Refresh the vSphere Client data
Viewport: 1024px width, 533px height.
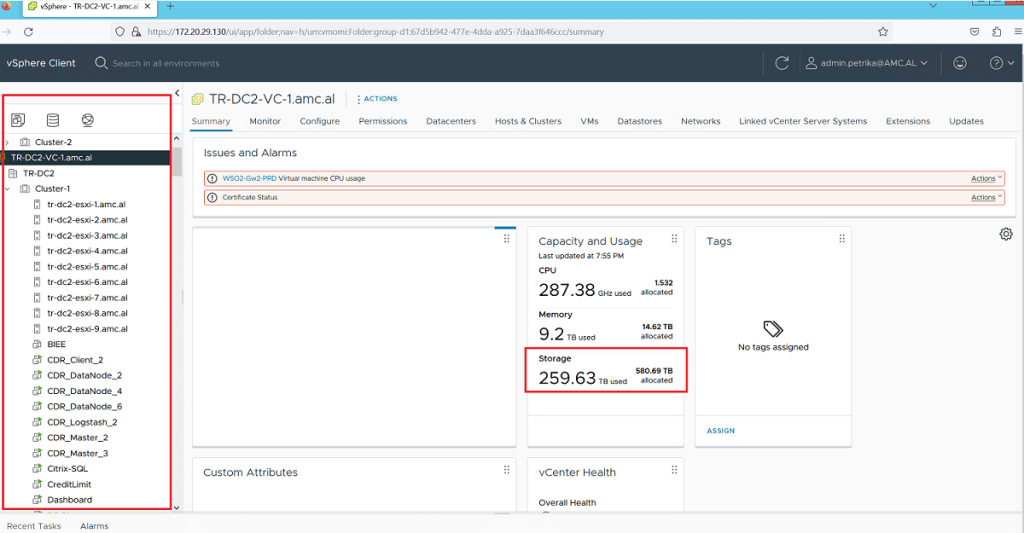(x=782, y=63)
